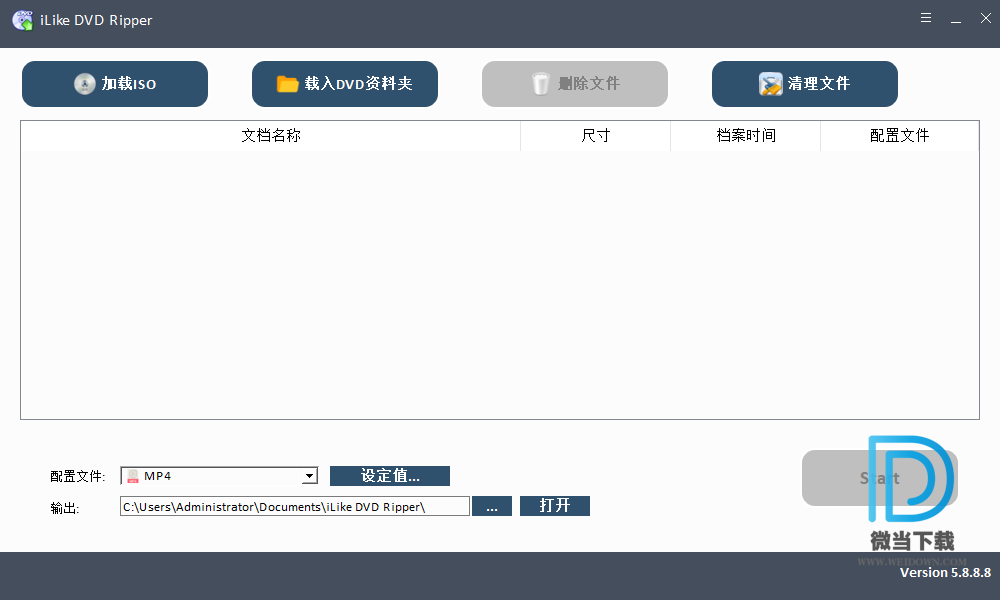Click the 尺寸 column header
Viewport: 1000px width, 600px height.
595,136
